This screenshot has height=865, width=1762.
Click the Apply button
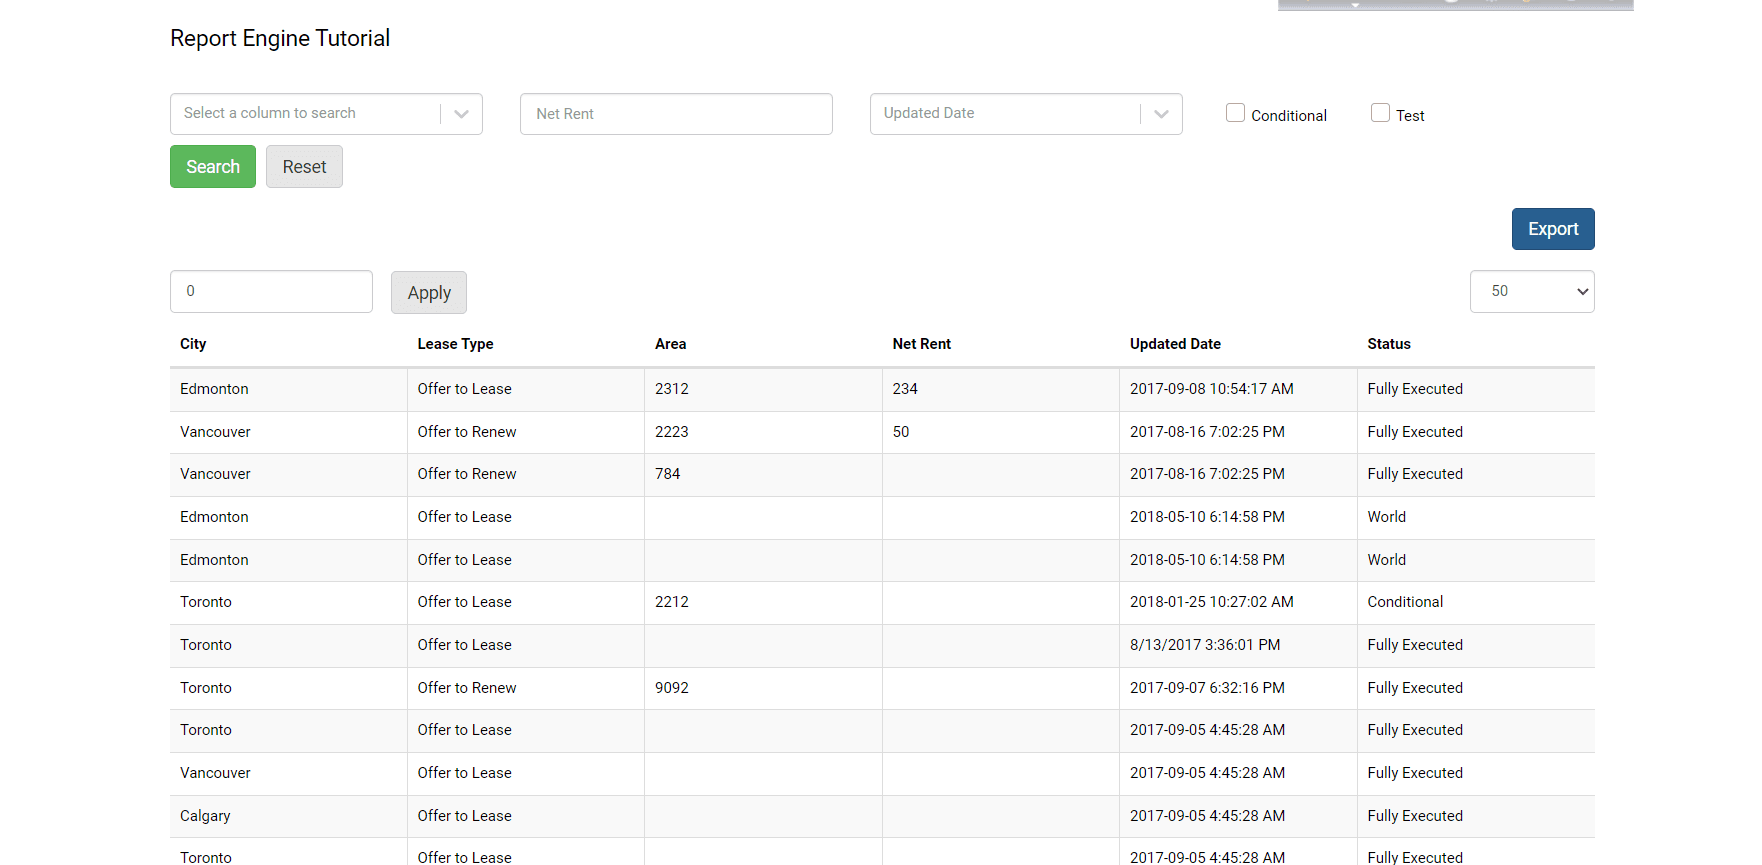tap(429, 293)
